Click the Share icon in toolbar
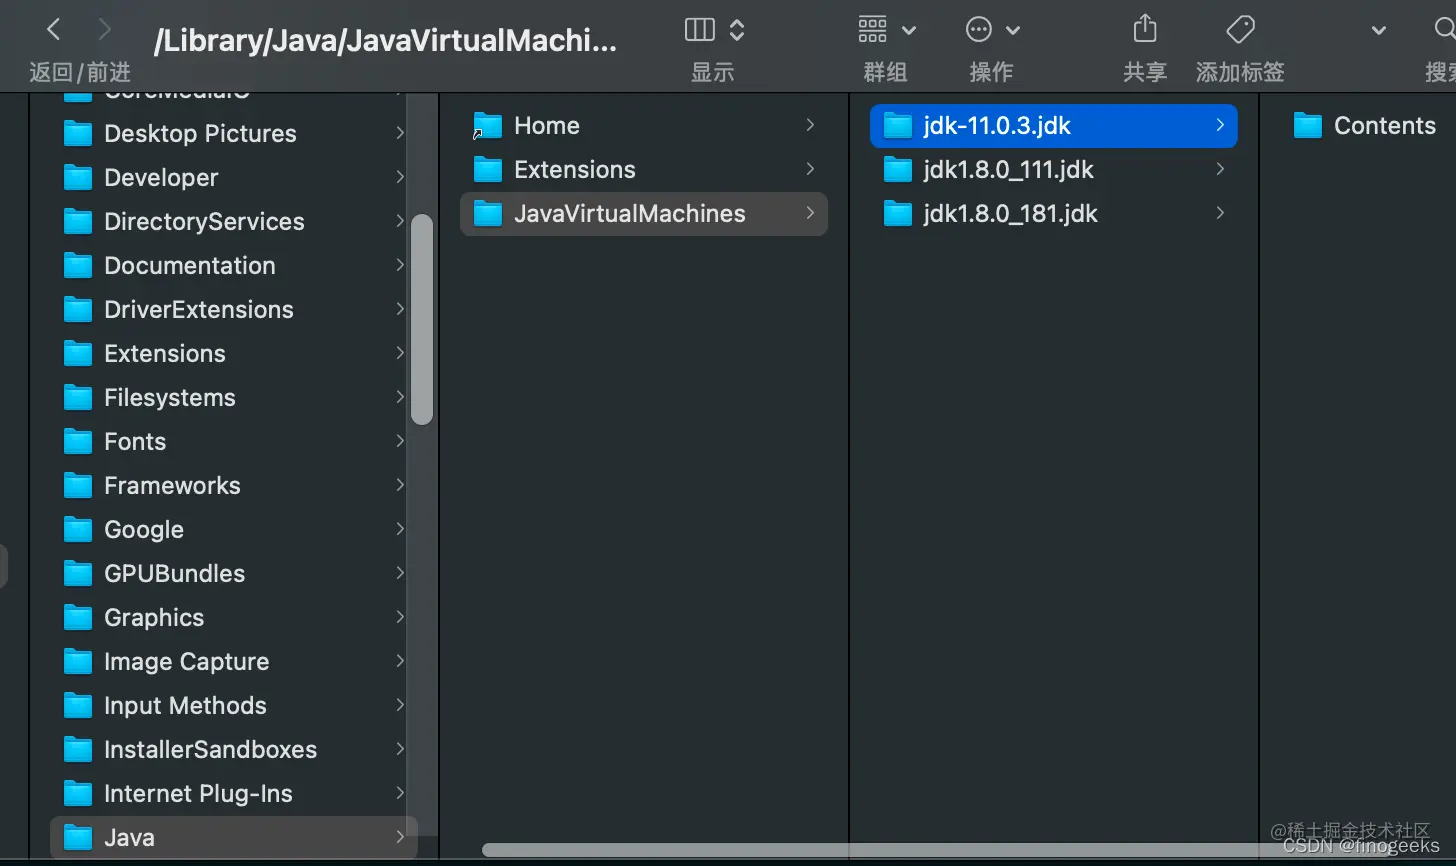The height and width of the screenshot is (866, 1456). coord(1145,28)
